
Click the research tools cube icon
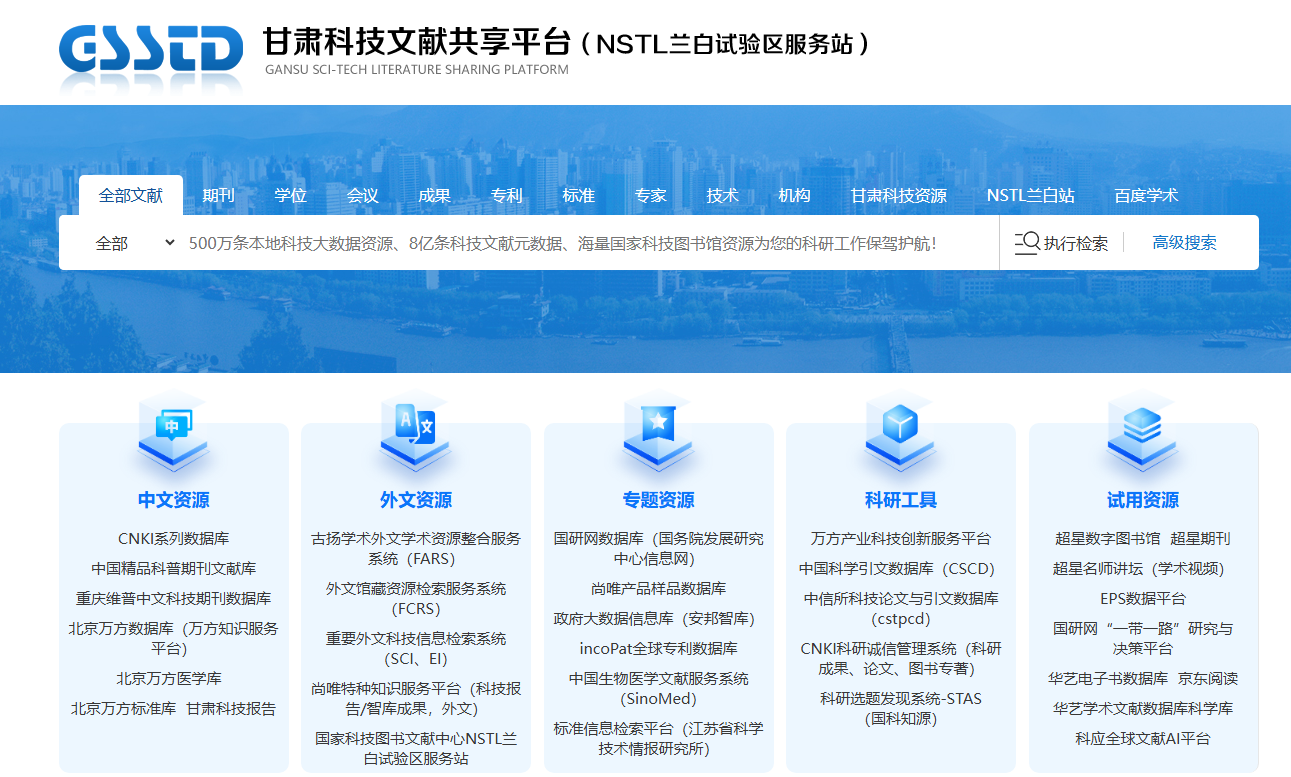(x=900, y=429)
